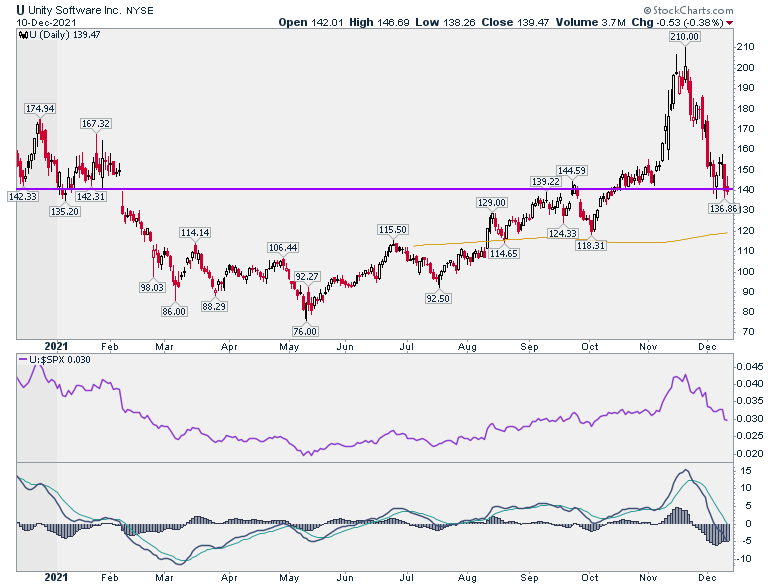Click the 114.65 price label
The image size is (780, 586).
(503, 254)
